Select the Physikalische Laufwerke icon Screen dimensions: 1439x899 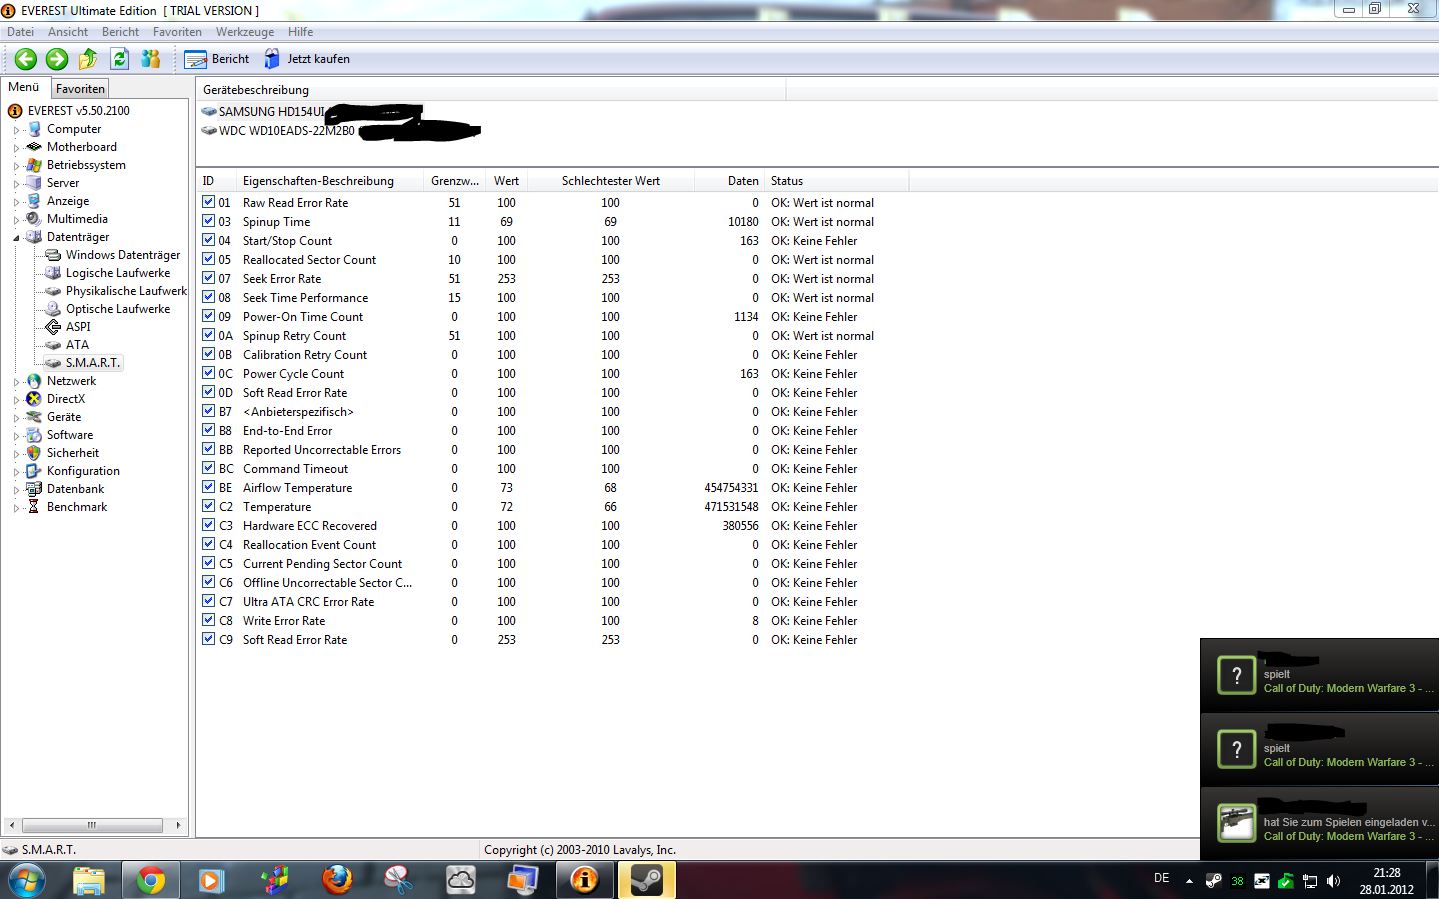click(53, 291)
